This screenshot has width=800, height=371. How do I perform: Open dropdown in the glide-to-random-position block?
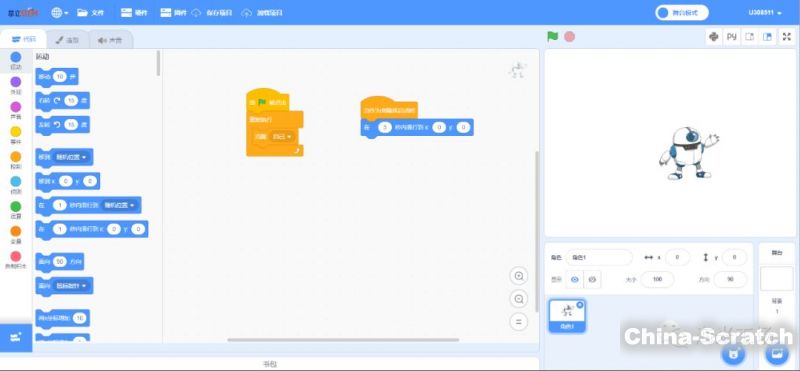click(x=120, y=205)
